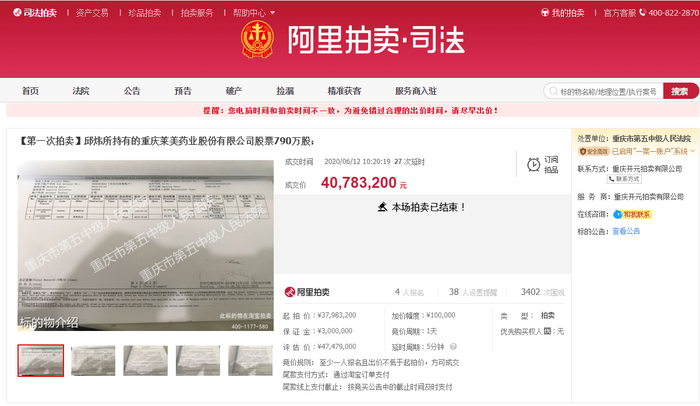This screenshot has height=406, width=700.
Task: Click the red 搜索 button
Action: point(680,91)
